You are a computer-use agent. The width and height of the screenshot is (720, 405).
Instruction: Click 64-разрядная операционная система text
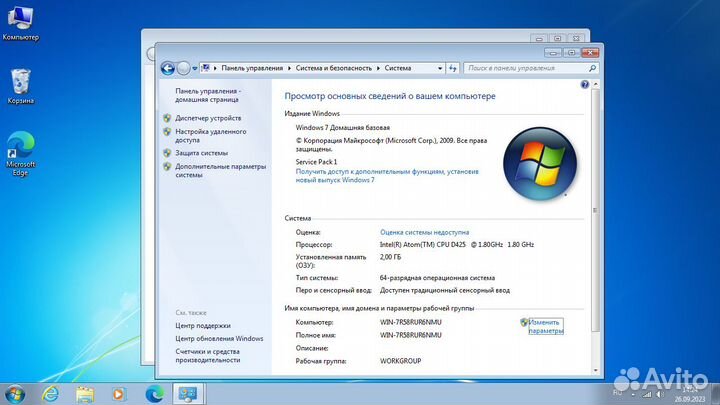coord(437,278)
